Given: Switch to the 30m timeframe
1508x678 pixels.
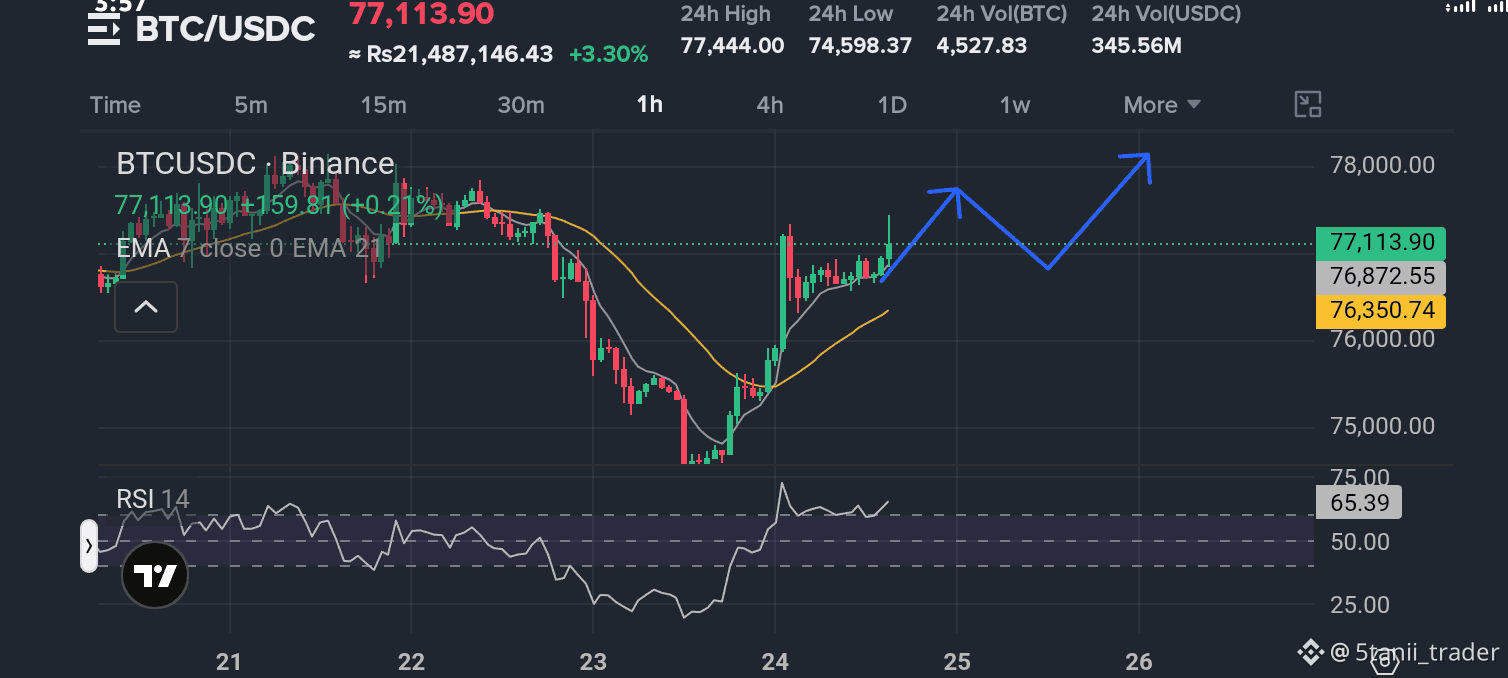Looking at the screenshot, I should pyautogui.click(x=521, y=105).
